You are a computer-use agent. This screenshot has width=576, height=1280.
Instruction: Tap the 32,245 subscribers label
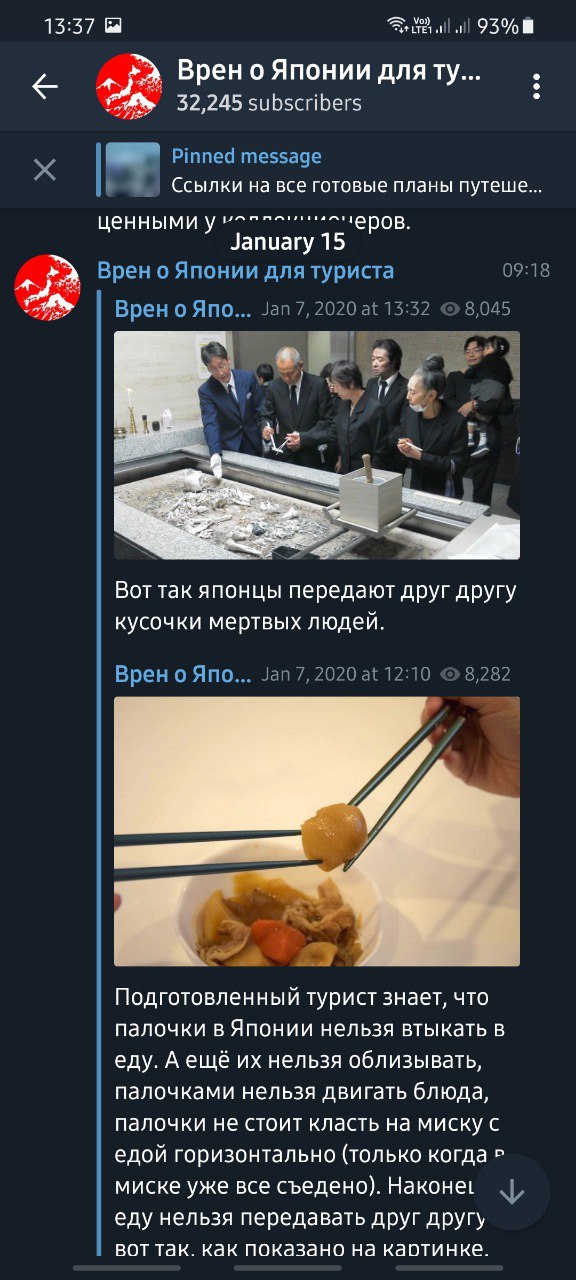point(269,103)
